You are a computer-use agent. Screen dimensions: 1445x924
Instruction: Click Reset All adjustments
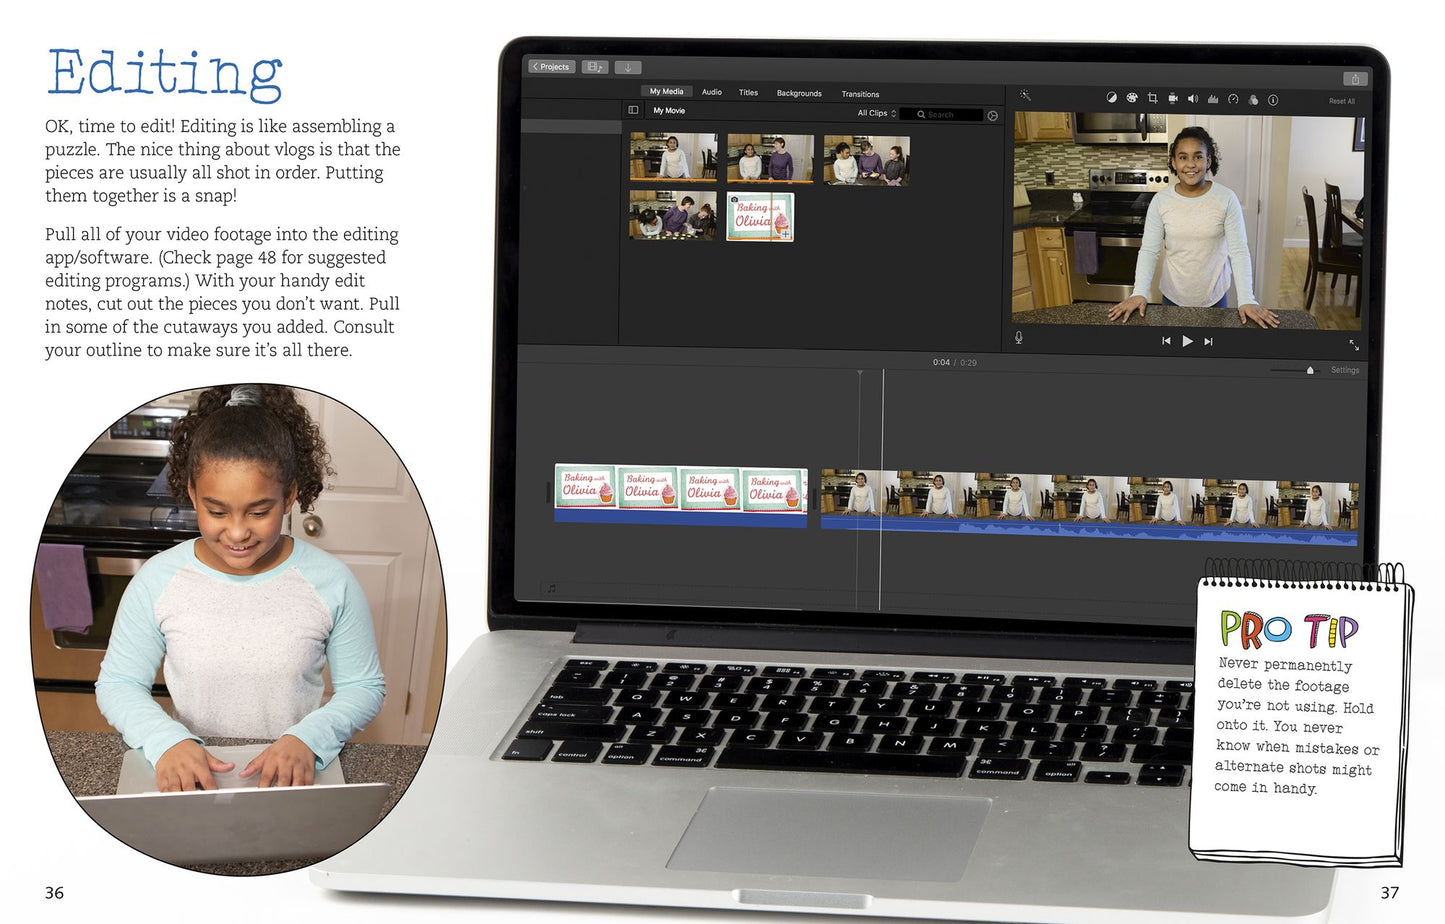[1342, 101]
